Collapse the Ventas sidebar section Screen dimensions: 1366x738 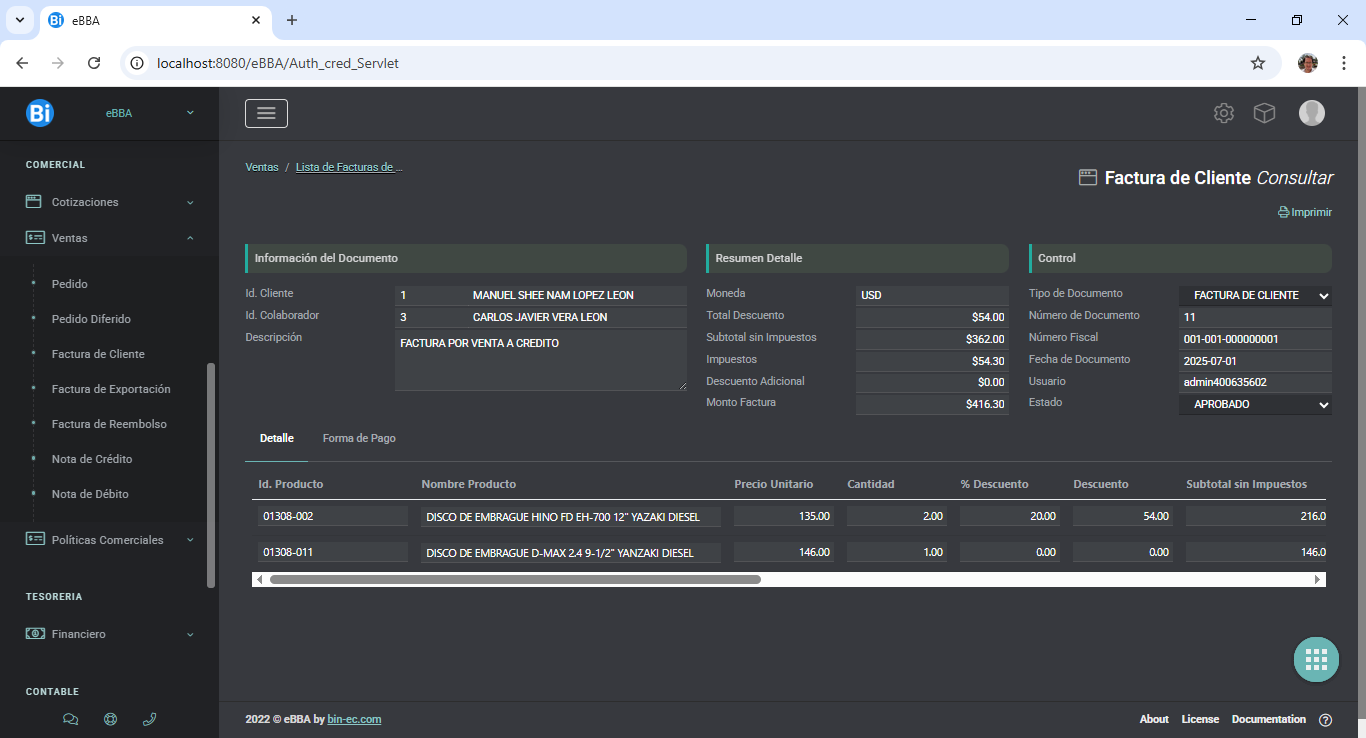point(109,238)
